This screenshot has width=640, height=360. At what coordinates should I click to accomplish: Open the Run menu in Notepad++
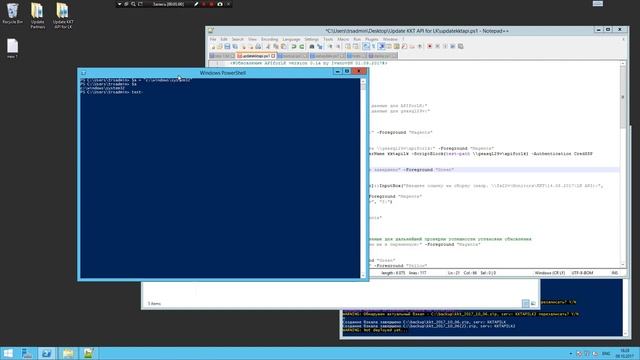pos(357,39)
